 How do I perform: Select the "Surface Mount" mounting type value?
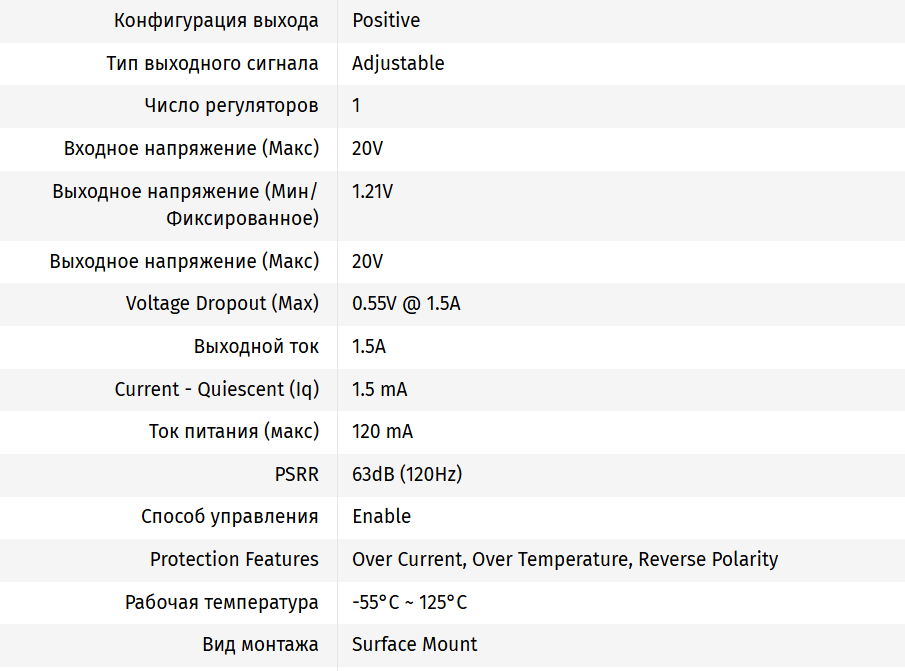coord(414,644)
